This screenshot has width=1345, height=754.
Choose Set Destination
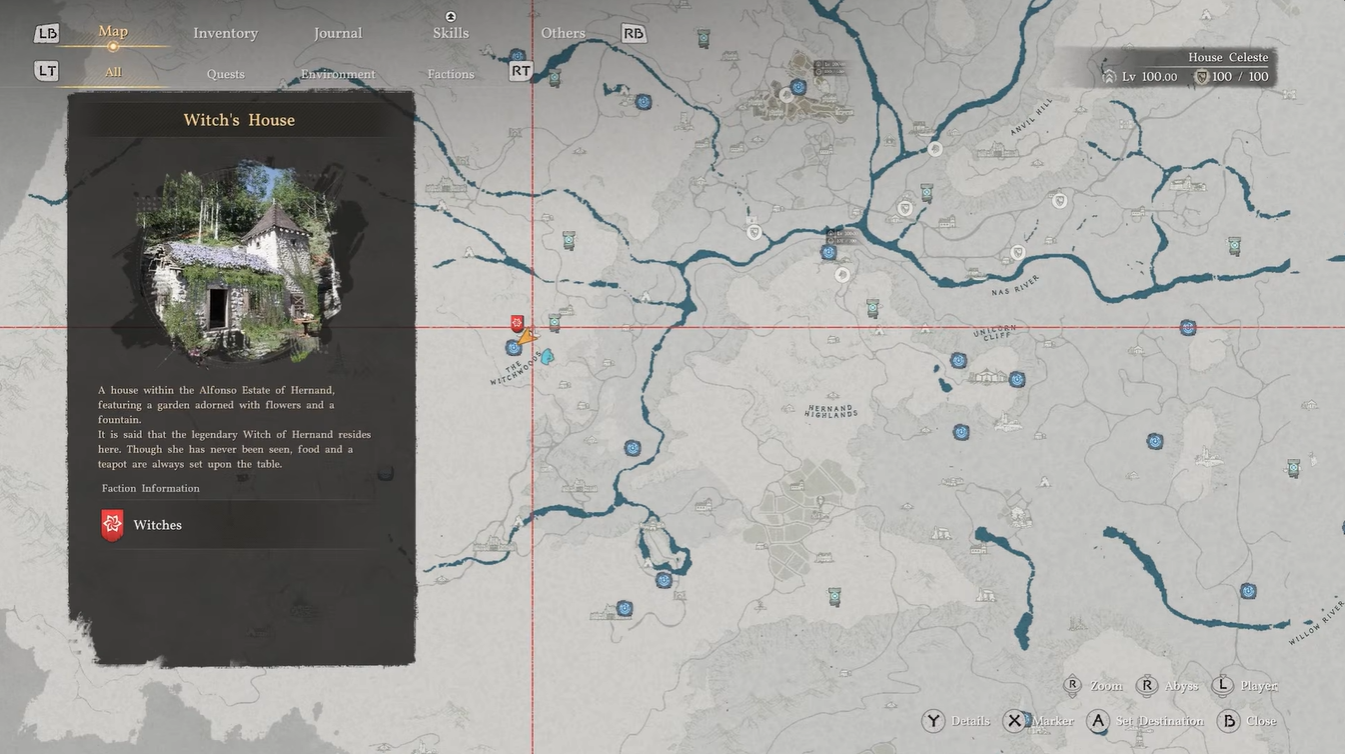[1160, 721]
